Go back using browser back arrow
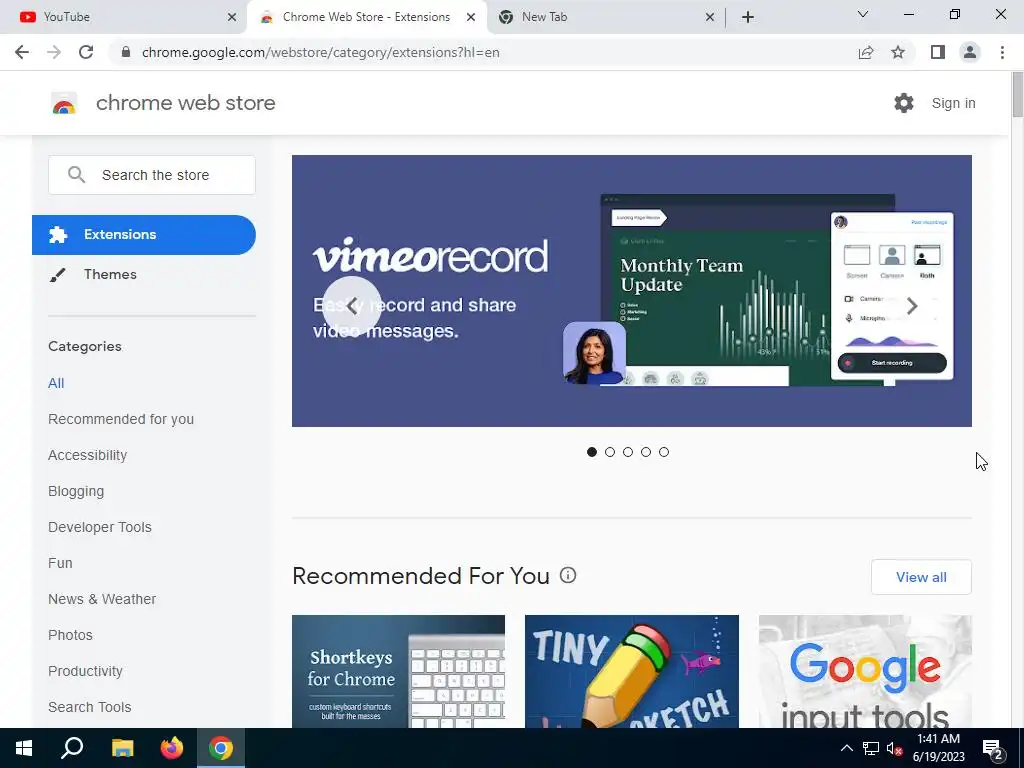 tap(22, 52)
